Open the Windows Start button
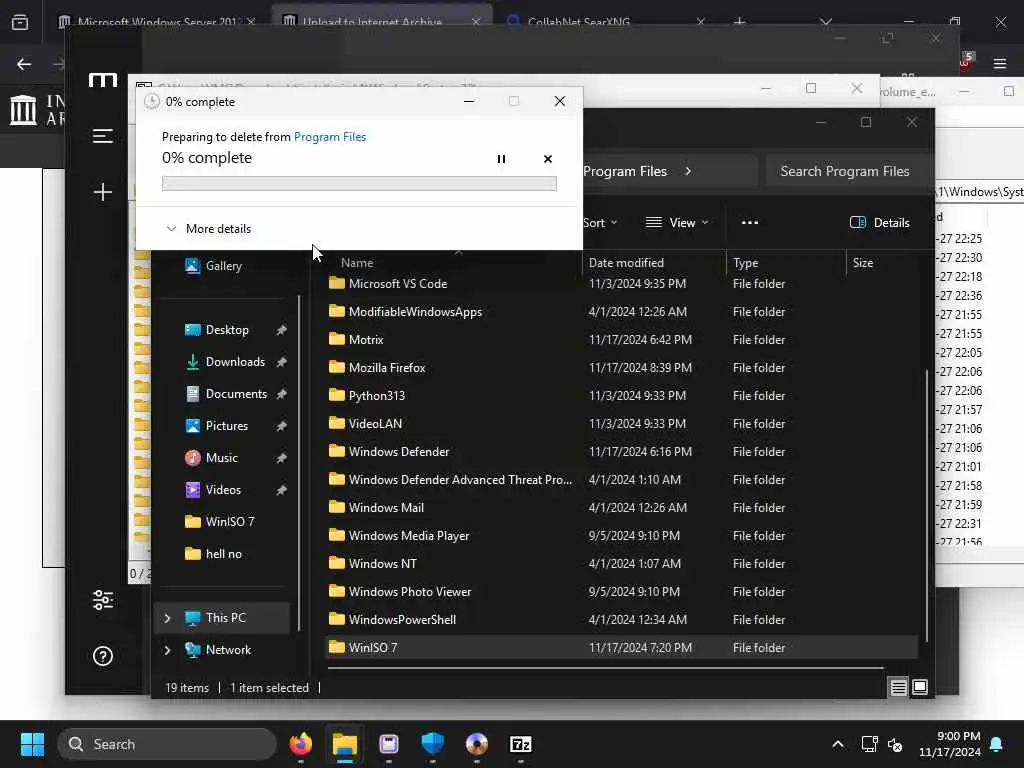1024x768 pixels. pos(32,744)
